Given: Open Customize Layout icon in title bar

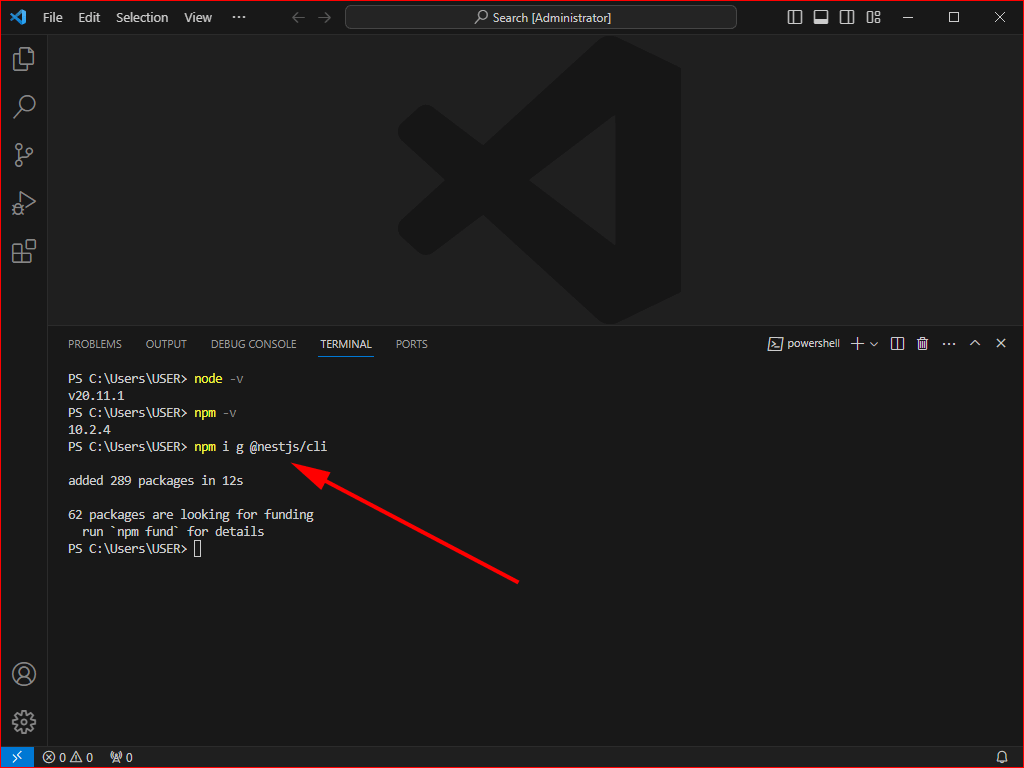Looking at the screenshot, I should pos(874,18).
